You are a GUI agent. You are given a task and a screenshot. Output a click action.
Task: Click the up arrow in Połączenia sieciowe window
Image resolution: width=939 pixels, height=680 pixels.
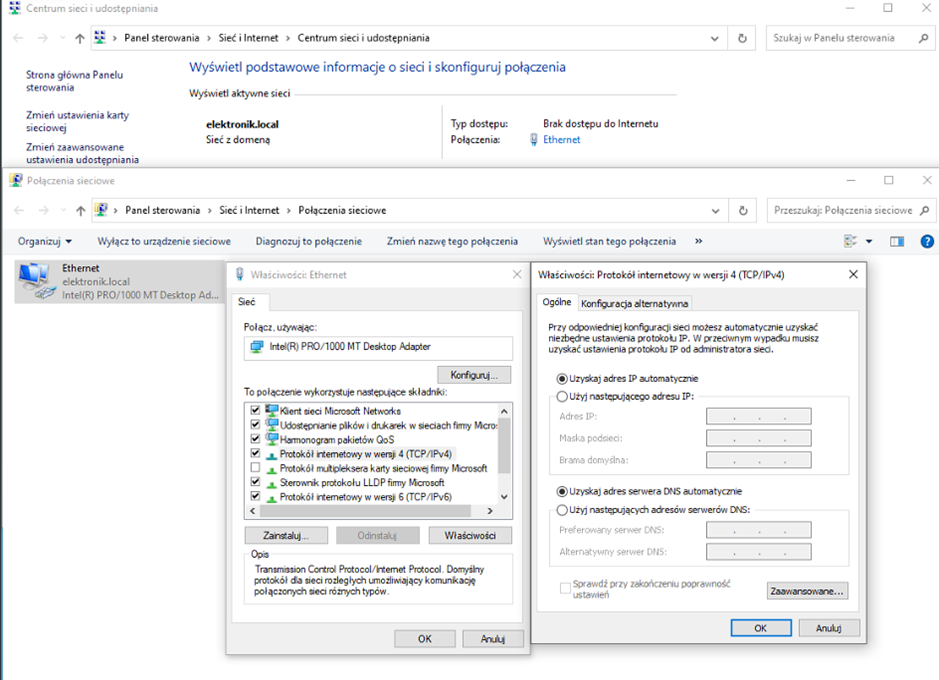click(x=80, y=211)
